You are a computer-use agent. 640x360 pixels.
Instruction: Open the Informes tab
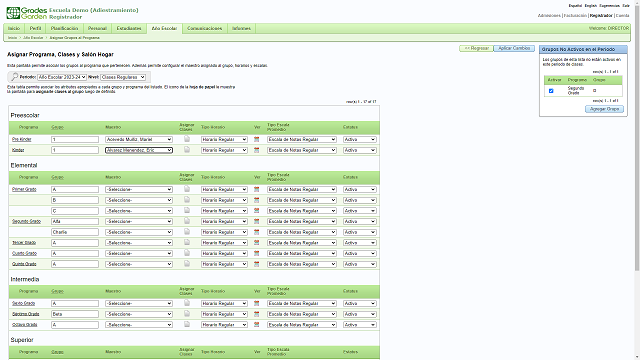pyautogui.click(x=241, y=28)
